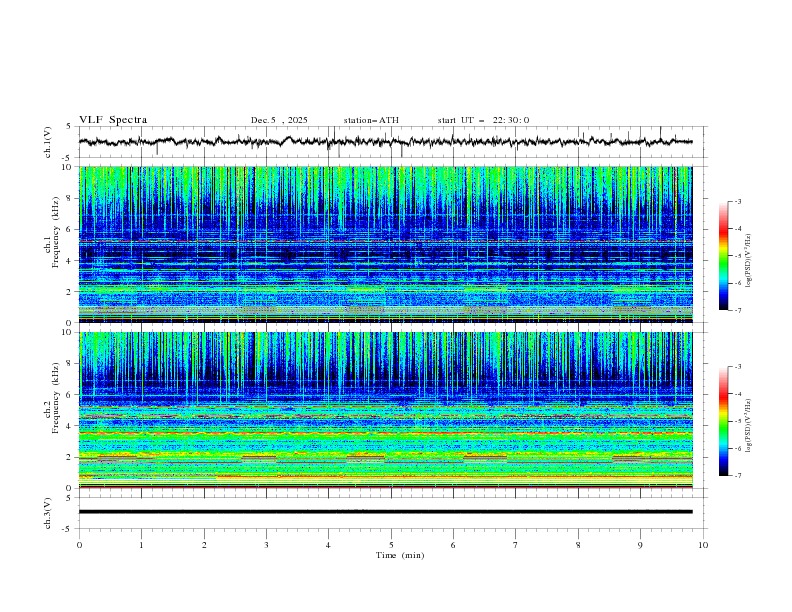
Task: Click the "ch.1(V)" waveform axis label
Action: (x=48, y=142)
